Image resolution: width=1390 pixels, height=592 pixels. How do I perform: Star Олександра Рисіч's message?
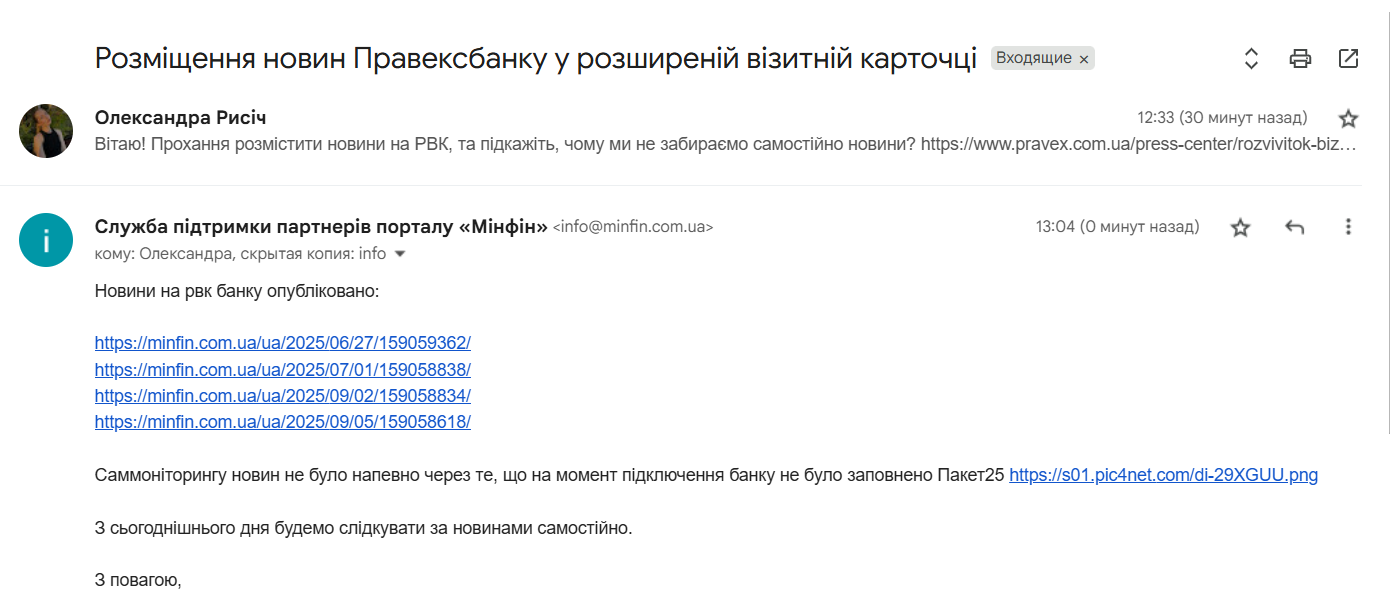tap(1348, 119)
